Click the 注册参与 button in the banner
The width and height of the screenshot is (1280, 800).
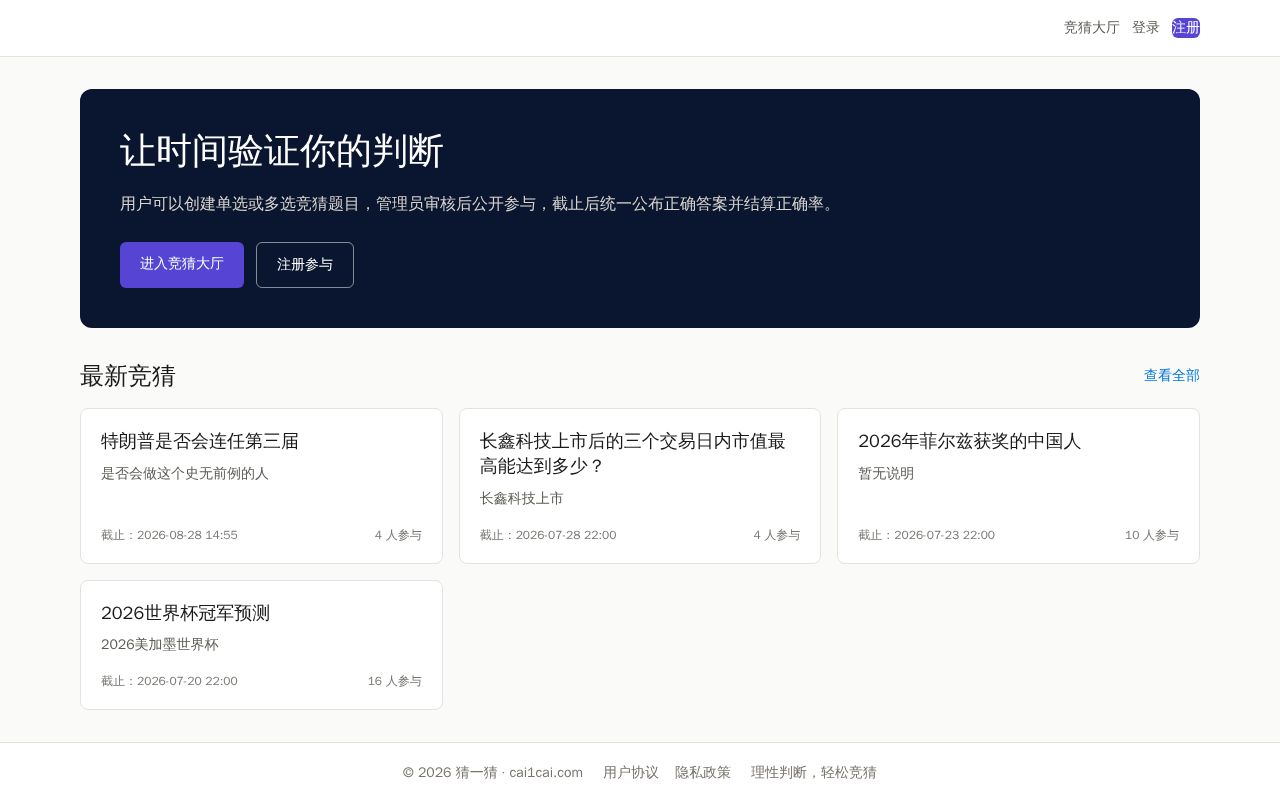click(x=305, y=265)
